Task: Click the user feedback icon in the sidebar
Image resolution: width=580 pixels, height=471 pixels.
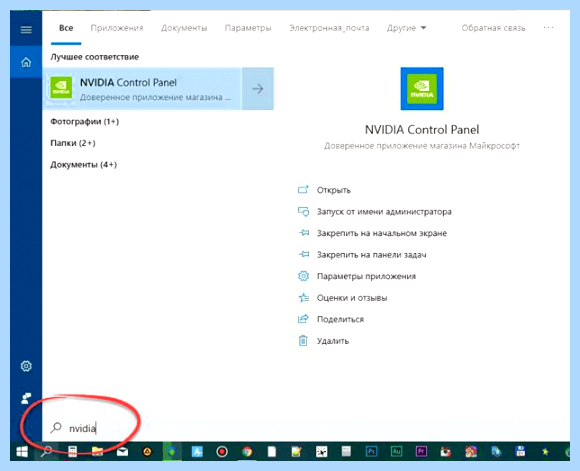Action: point(26,398)
